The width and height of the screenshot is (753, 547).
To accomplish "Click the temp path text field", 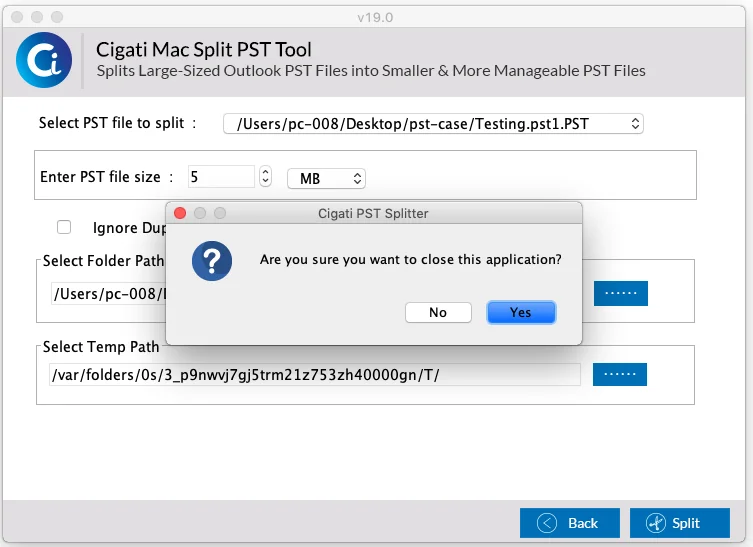I will [315, 375].
